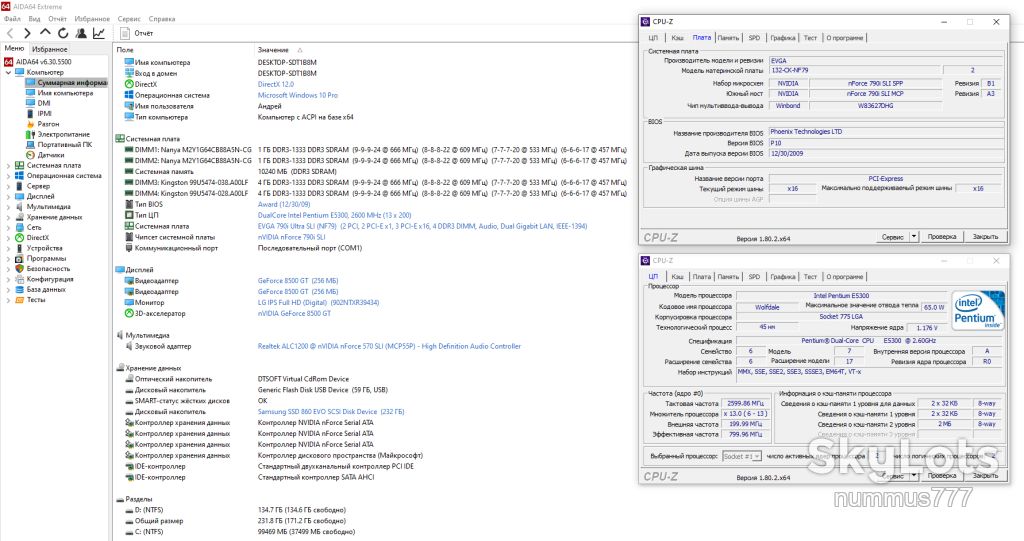This screenshot has width=1024, height=541.
Task: Switch to SPD tab in upper CPU-Z window
Action: point(754,38)
